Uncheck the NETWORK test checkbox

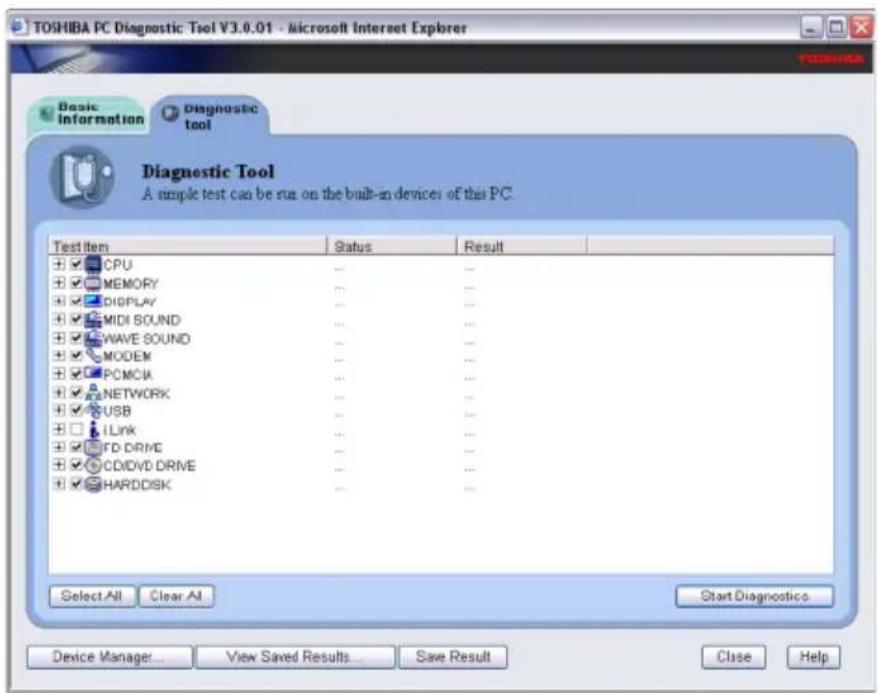(x=77, y=393)
